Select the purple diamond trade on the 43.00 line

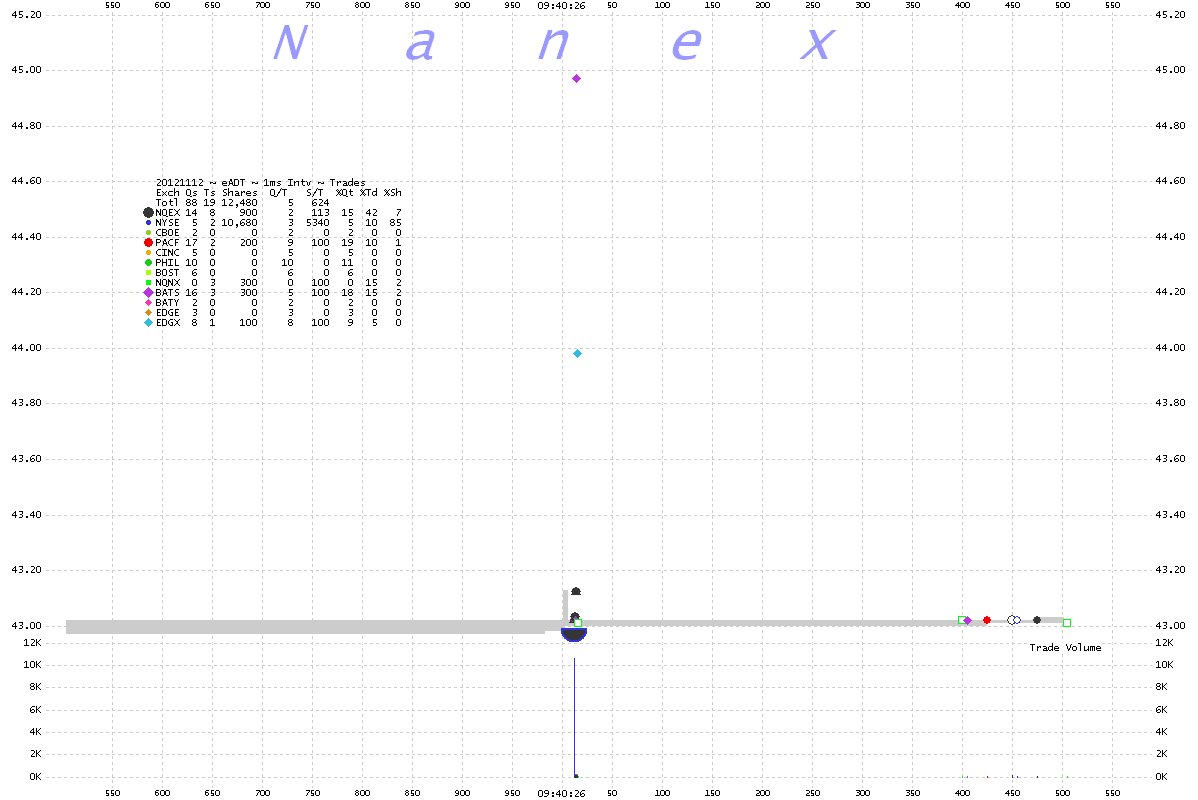tap(968, 620)
